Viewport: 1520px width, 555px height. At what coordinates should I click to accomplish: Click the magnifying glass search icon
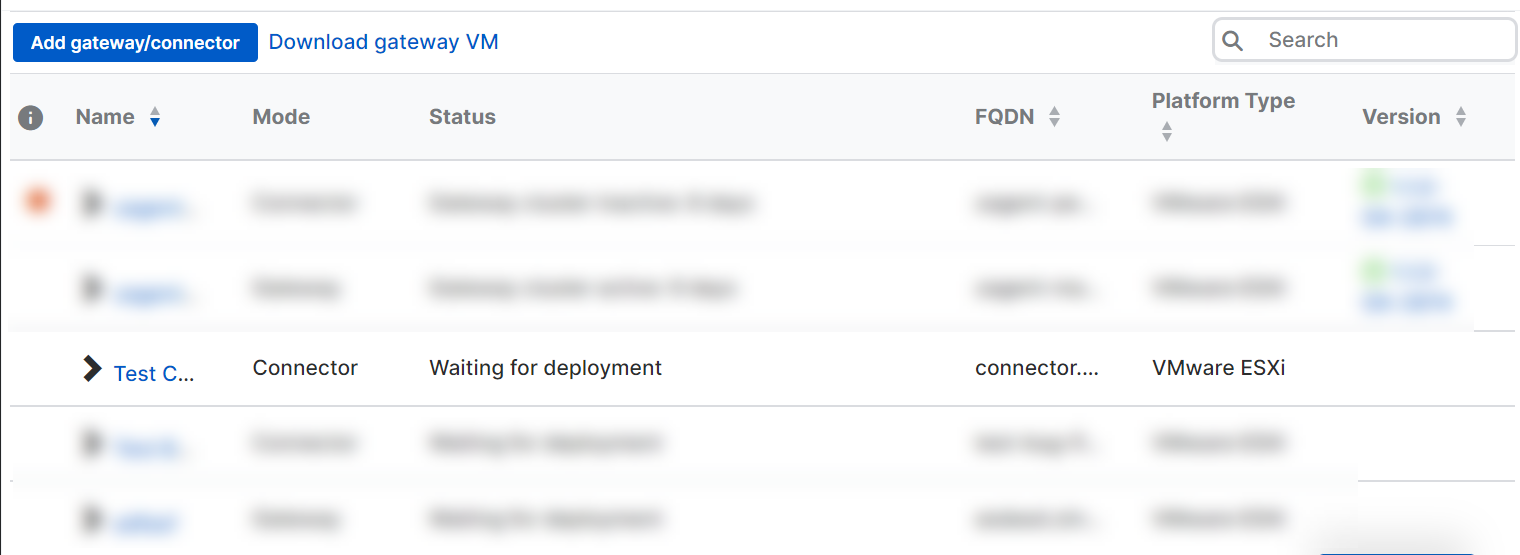[1233, 41]
